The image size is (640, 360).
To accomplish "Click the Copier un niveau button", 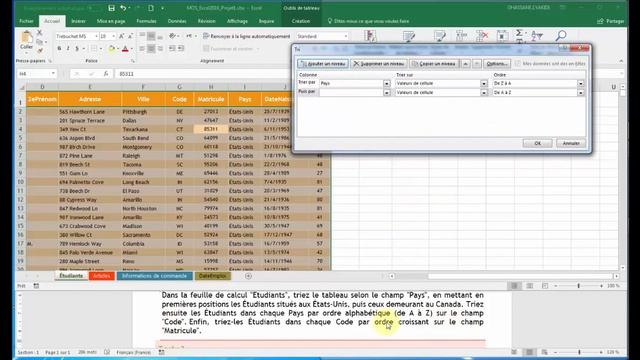I will (x=434, y=64).
